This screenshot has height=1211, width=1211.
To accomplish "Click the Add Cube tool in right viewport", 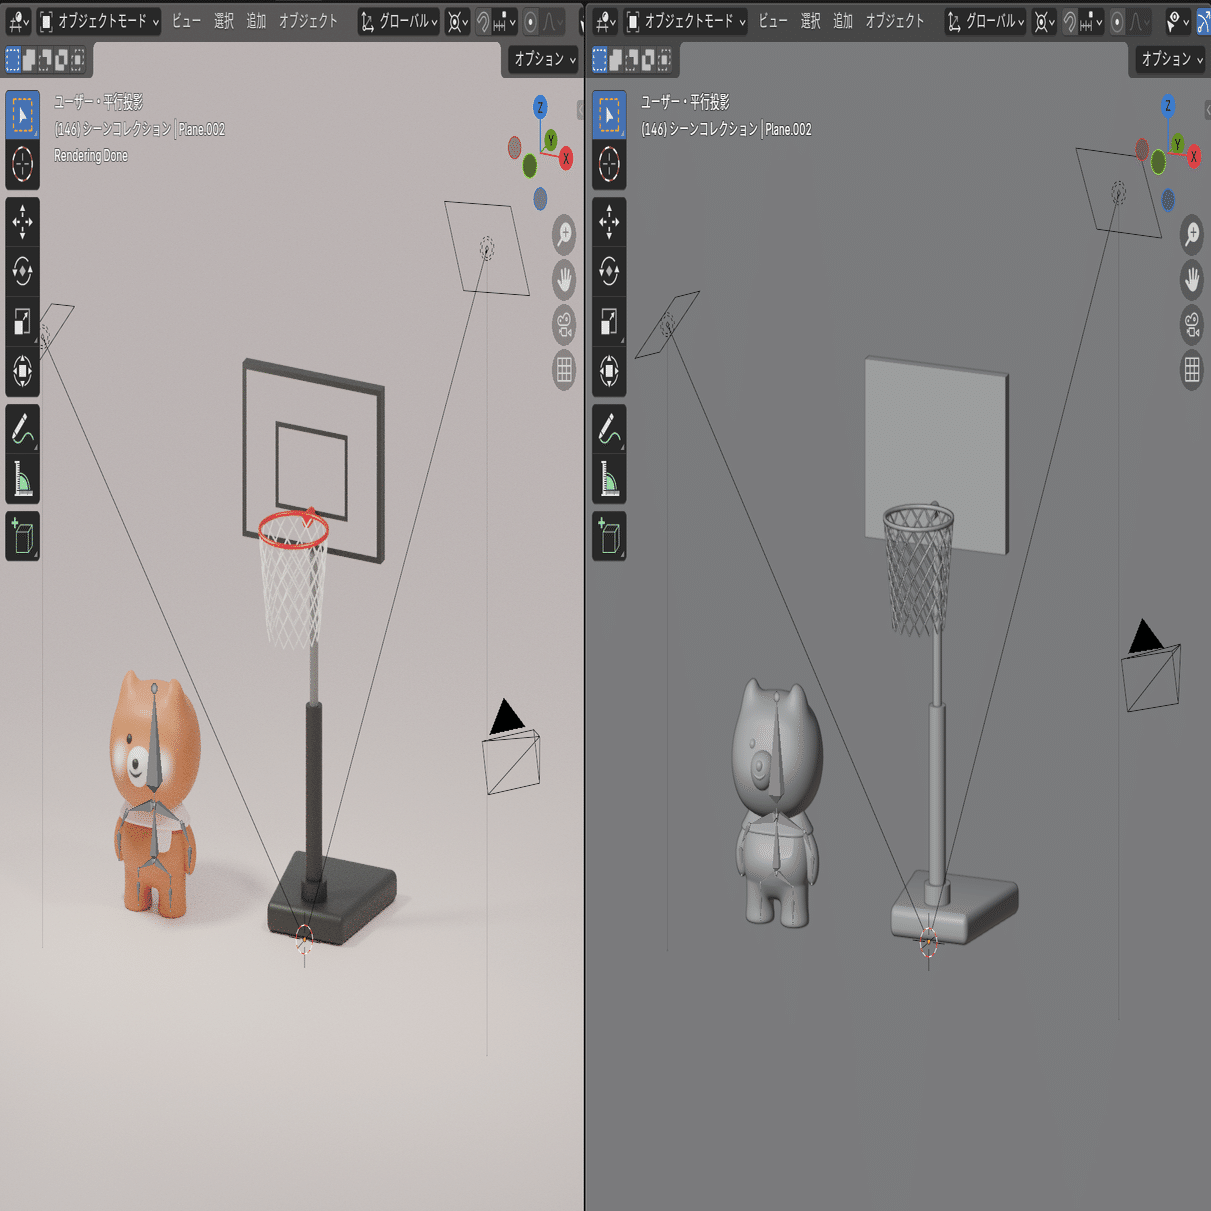I will pos(609,537).
